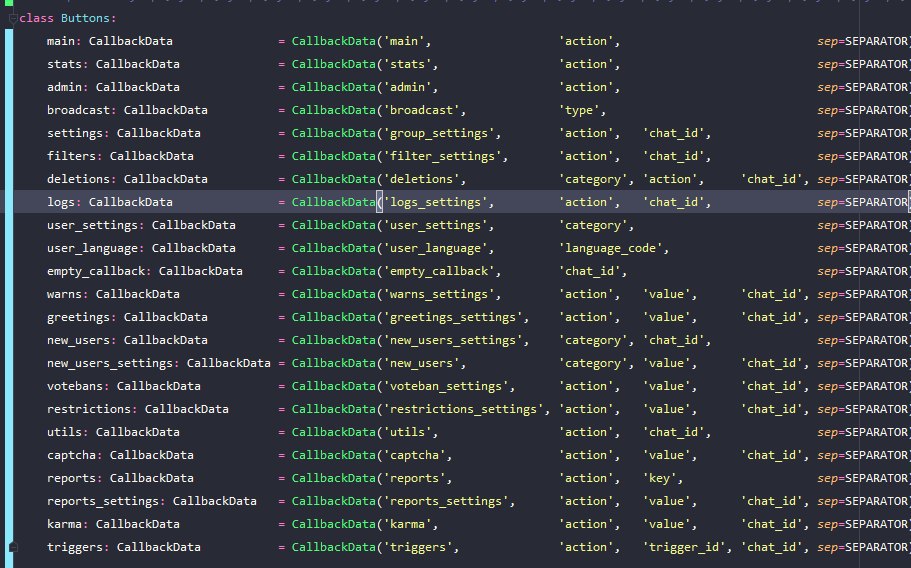Click the 'key' string in reports row

pyautogui.click(x=659, y=478)
